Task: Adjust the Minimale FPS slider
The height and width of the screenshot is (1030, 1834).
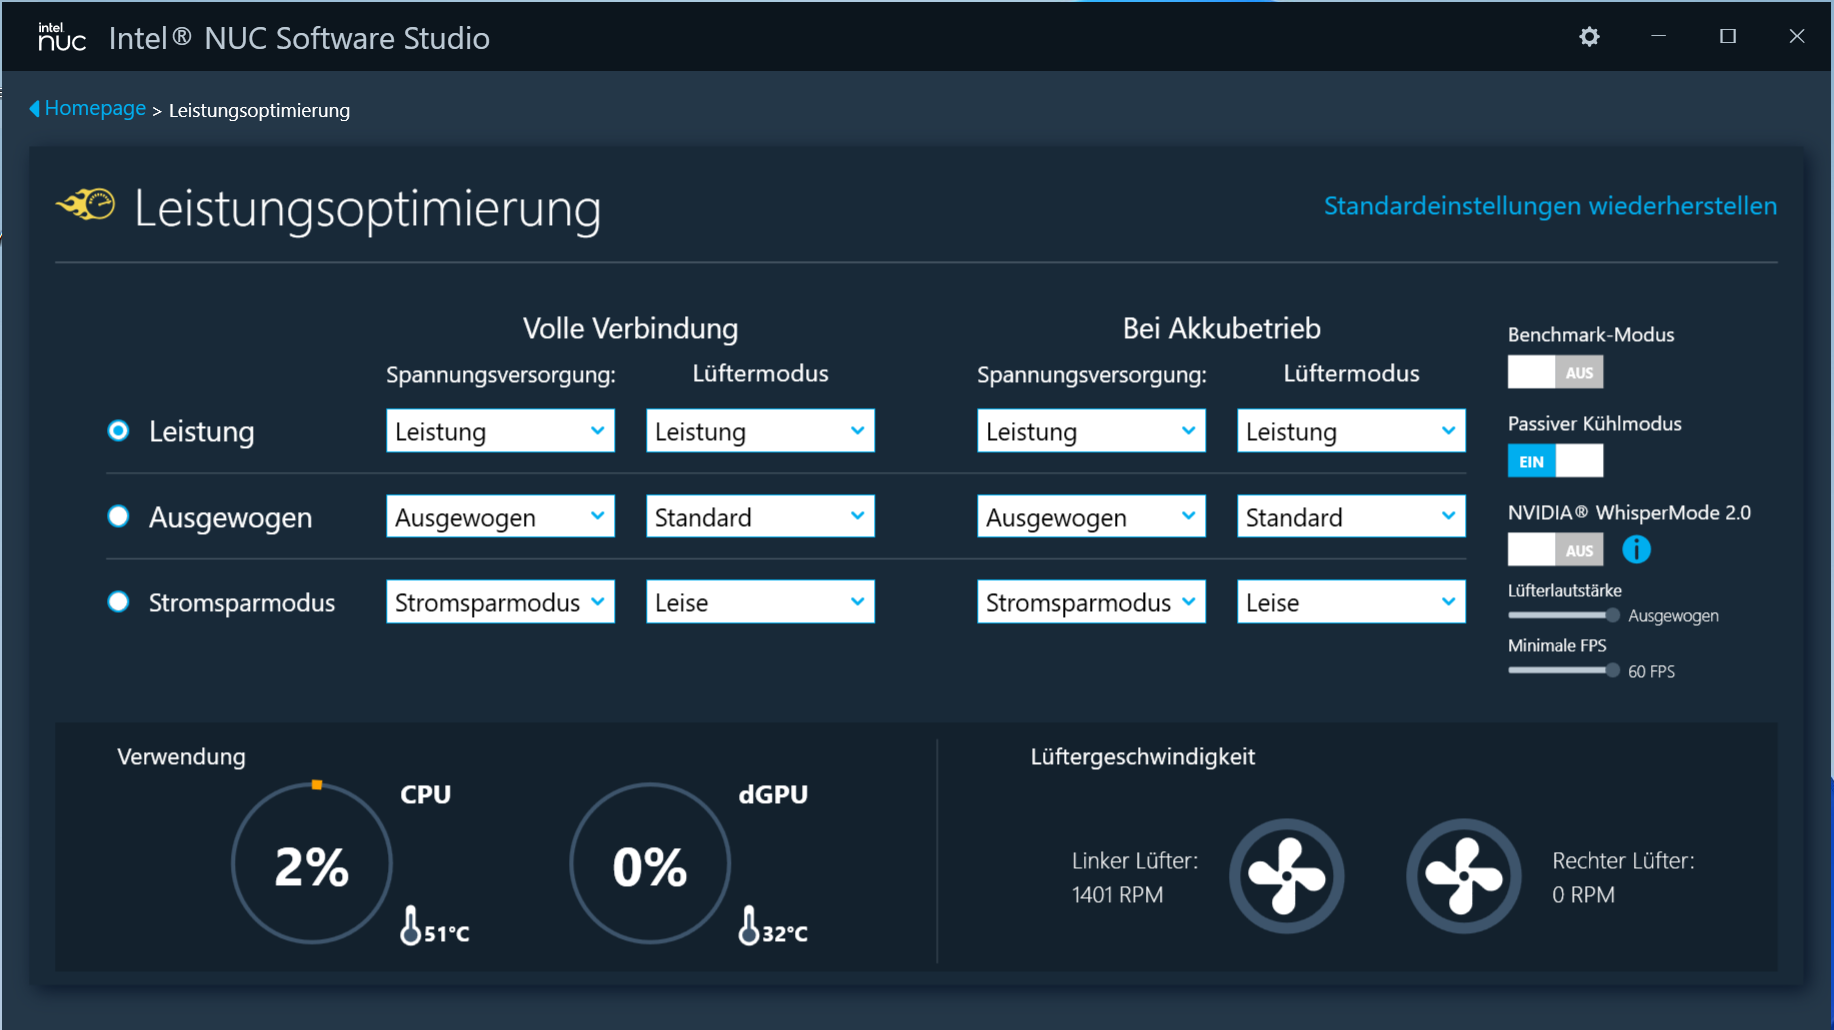Action: [x=1564, y=670]
